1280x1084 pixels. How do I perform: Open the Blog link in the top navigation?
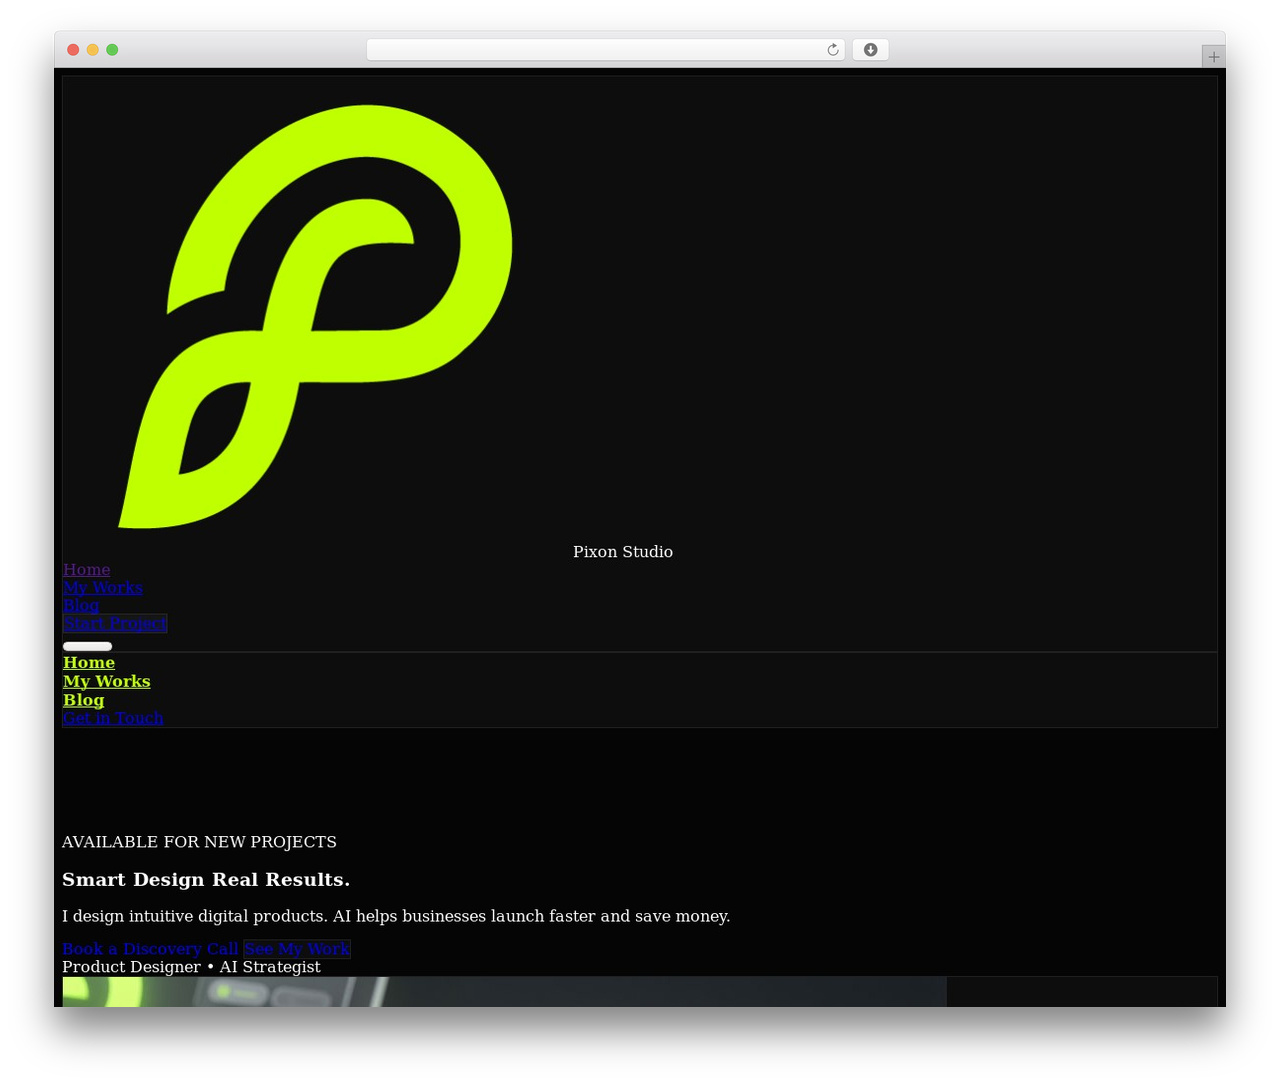tap(81, 606)
